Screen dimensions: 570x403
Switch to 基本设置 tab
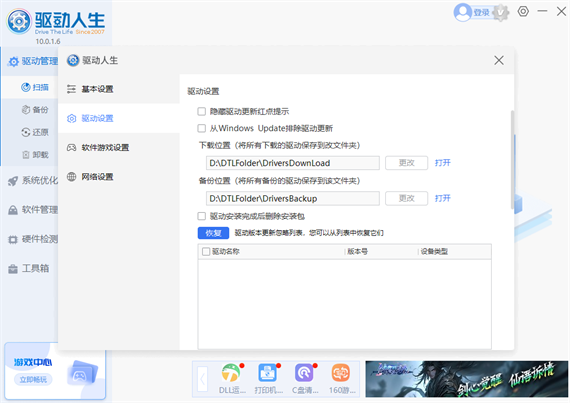(119, 89)
